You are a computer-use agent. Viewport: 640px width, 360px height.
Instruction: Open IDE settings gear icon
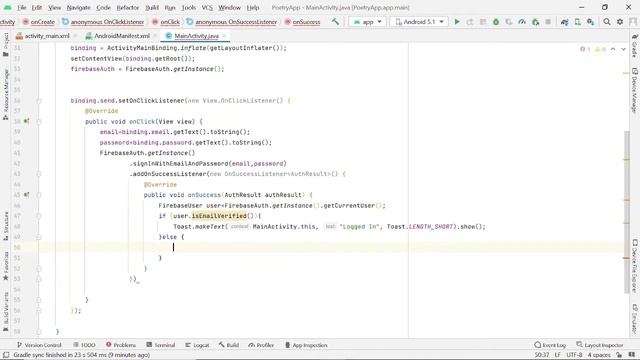(620, 22)
